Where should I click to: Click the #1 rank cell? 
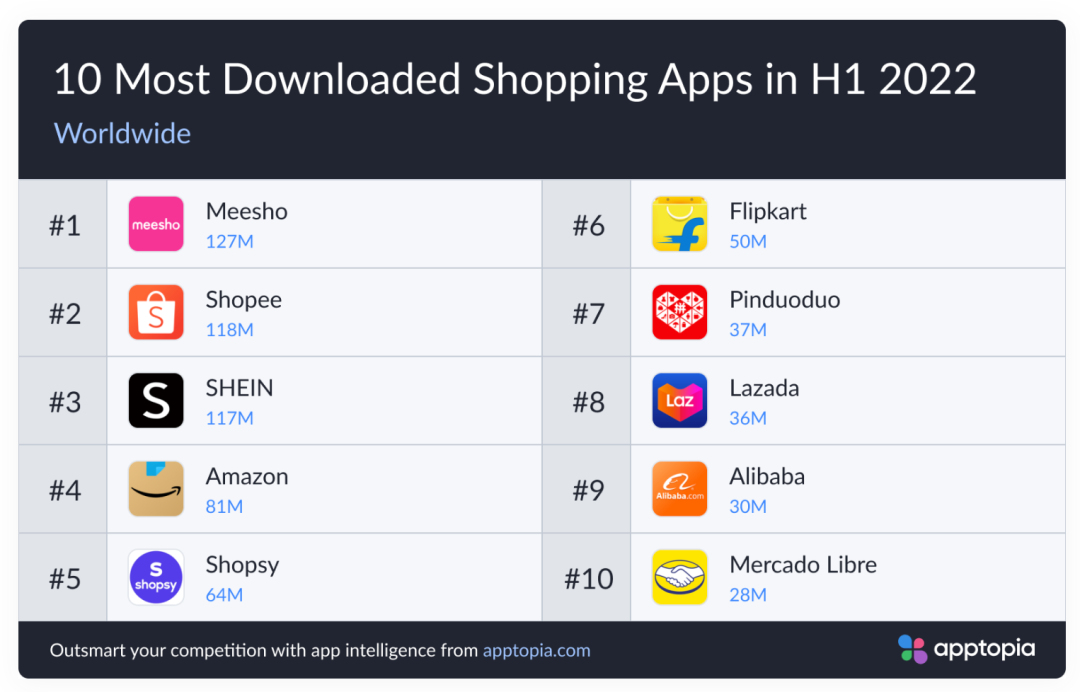click(x=64, y=225)
